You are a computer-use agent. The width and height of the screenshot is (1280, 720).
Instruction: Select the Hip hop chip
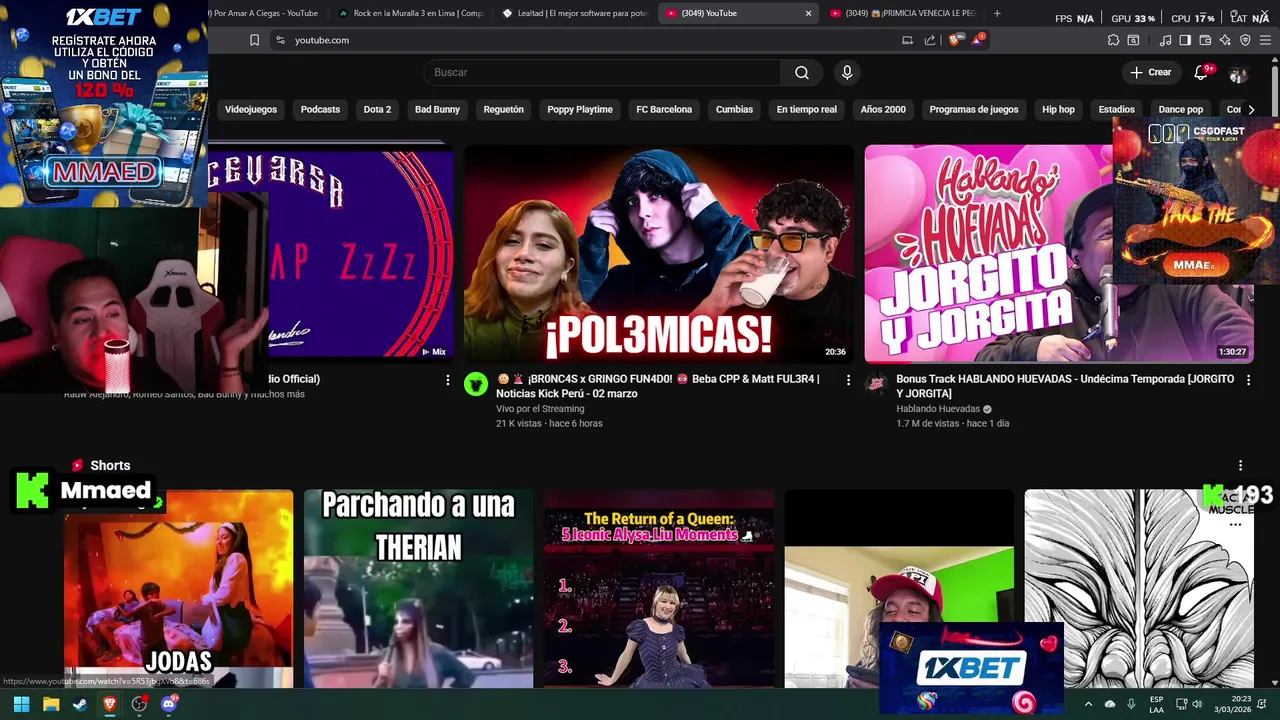click(x=1058, y=109)
